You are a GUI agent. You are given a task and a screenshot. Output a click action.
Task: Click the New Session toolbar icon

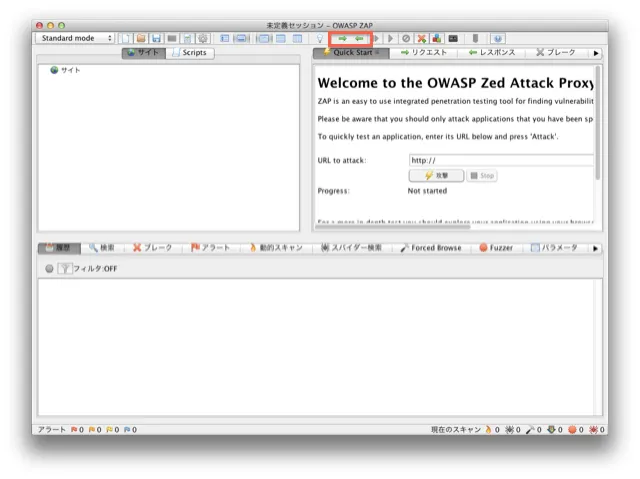[x=125, y=38]
